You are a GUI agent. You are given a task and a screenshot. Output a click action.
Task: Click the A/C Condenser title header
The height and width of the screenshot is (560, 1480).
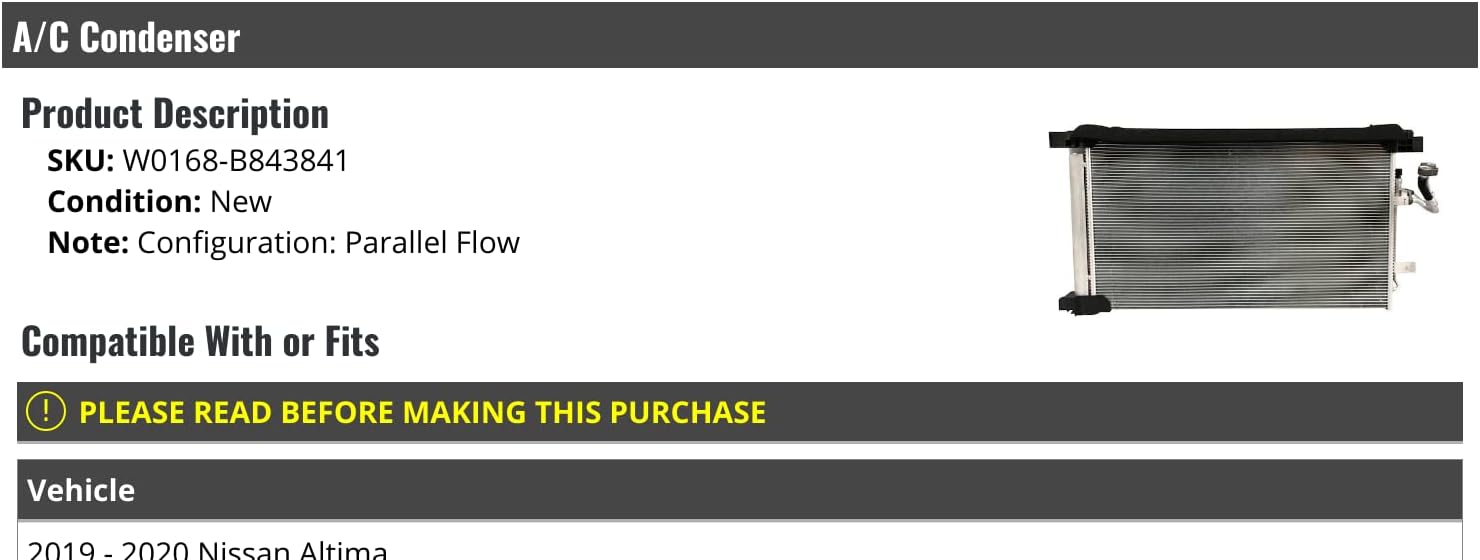[127, 38]
